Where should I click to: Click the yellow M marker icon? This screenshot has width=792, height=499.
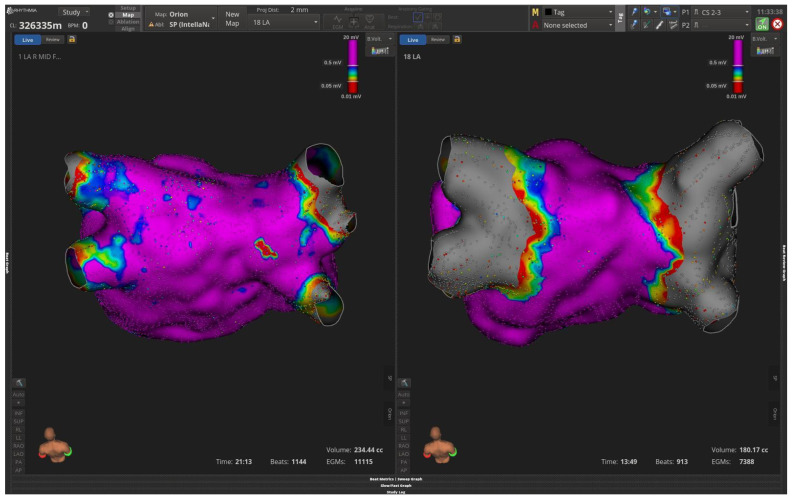[535, 12]
